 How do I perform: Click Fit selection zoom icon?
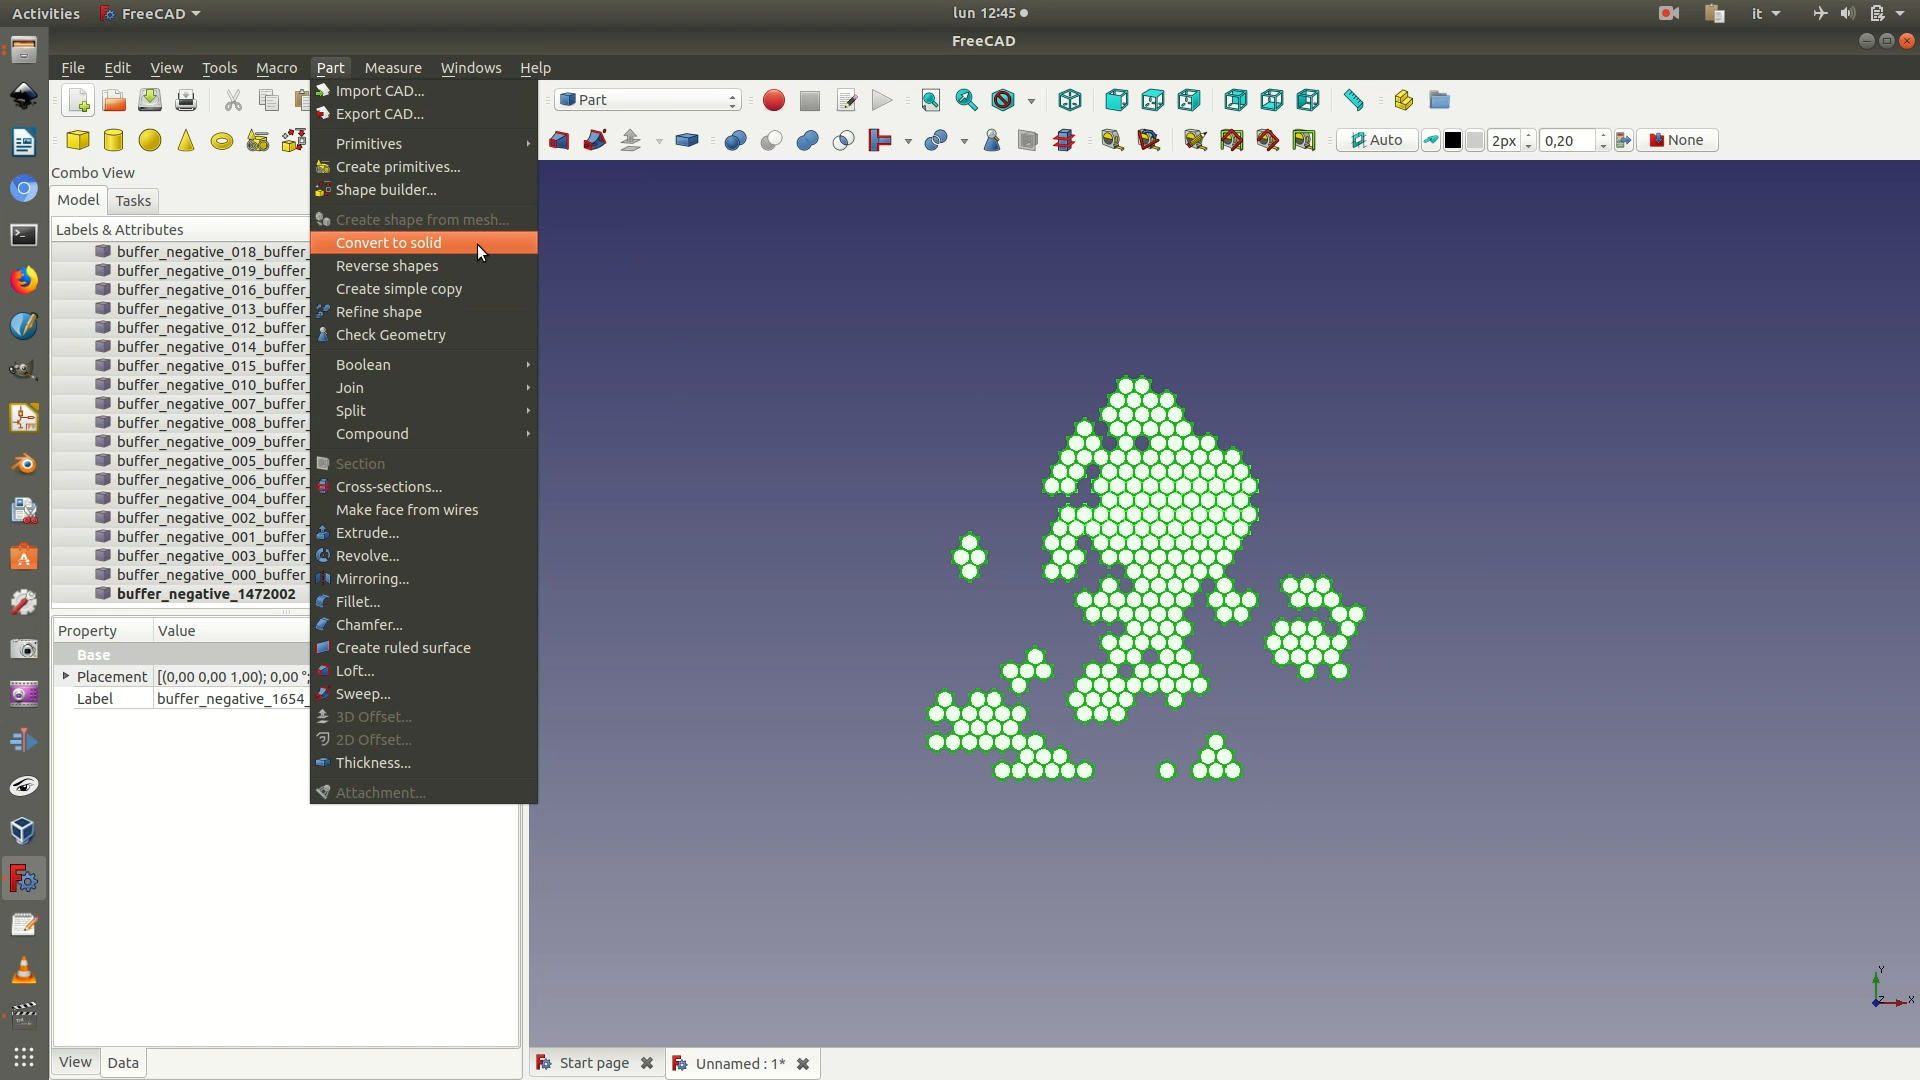pos(966,100)
